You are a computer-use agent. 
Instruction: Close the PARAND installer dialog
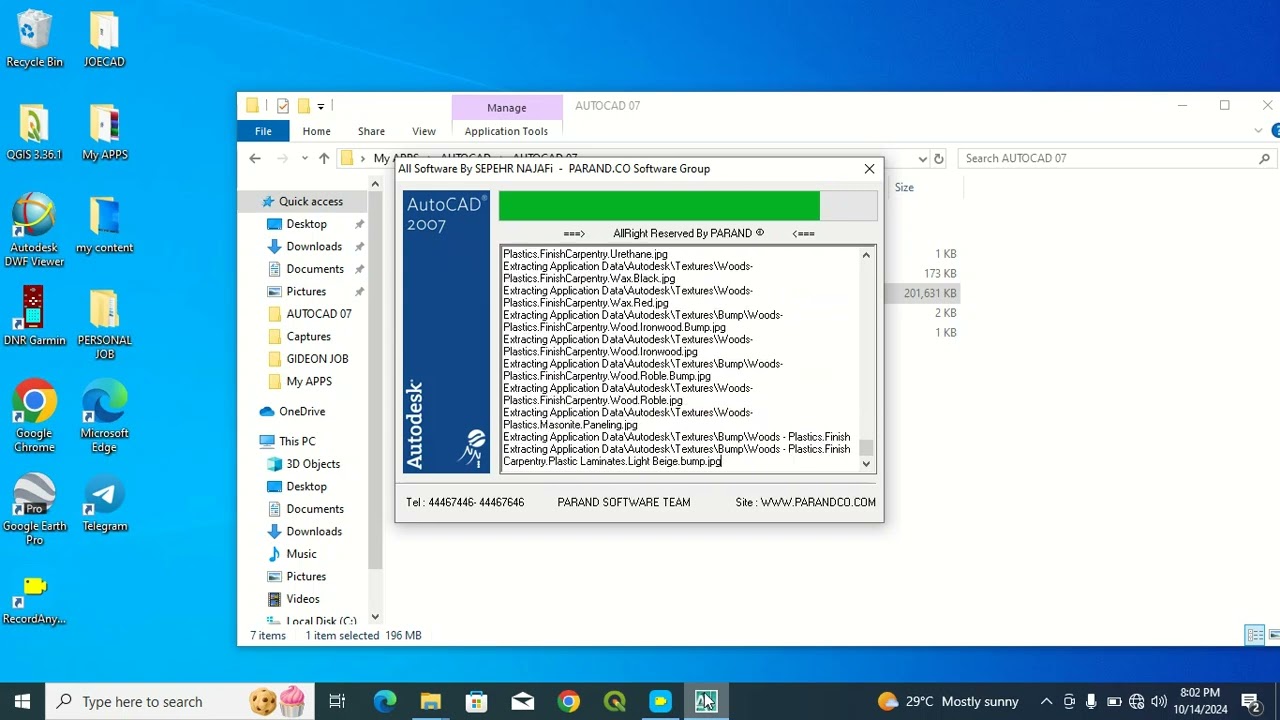869,169
